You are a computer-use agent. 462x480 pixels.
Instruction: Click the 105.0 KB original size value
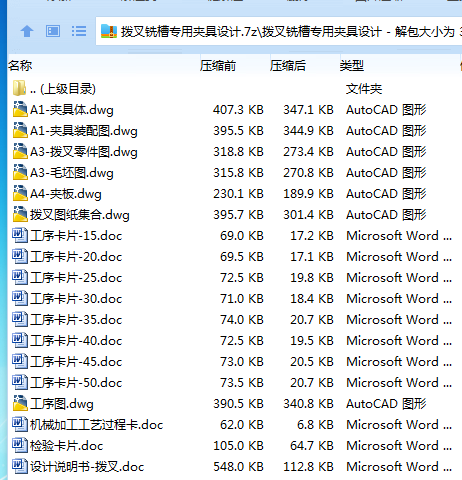pyautogui.click(x=238, y=446)
